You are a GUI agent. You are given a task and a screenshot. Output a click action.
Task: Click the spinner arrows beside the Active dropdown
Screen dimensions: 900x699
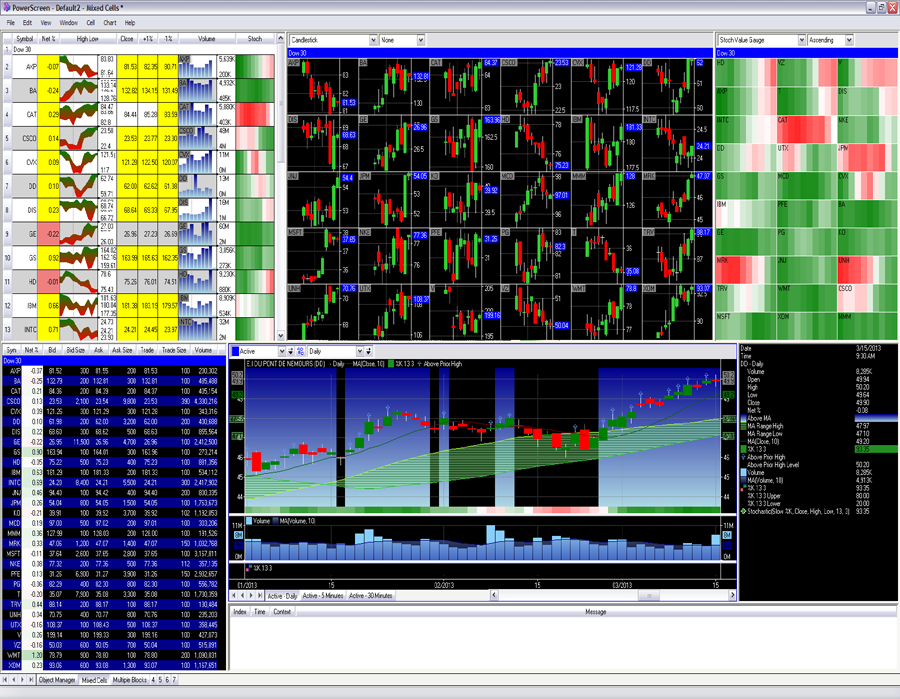(292, 352)
